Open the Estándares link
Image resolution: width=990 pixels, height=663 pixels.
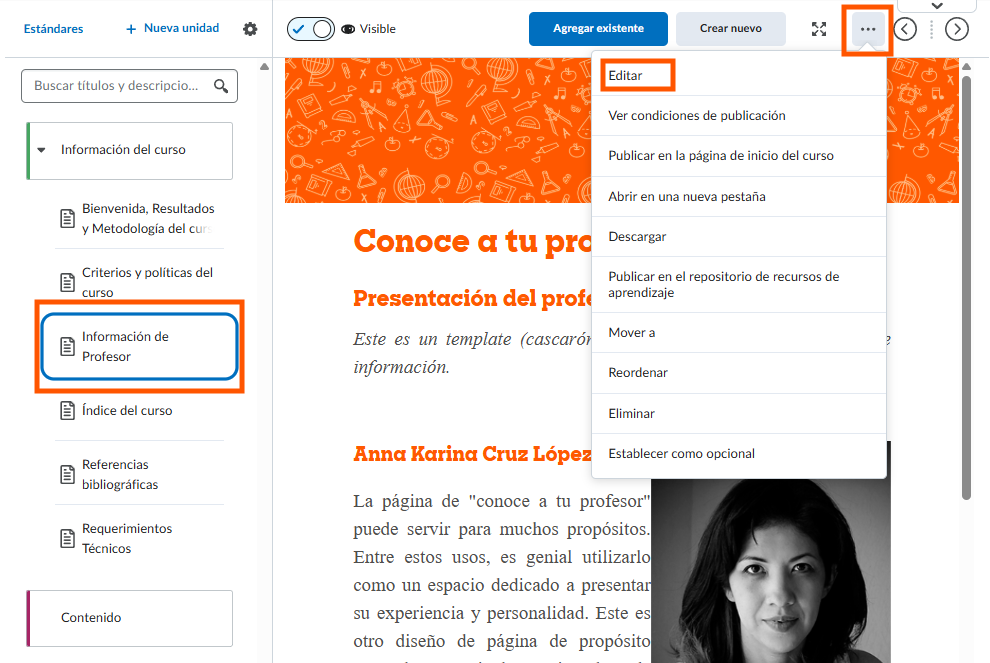(x=54, y=29)
